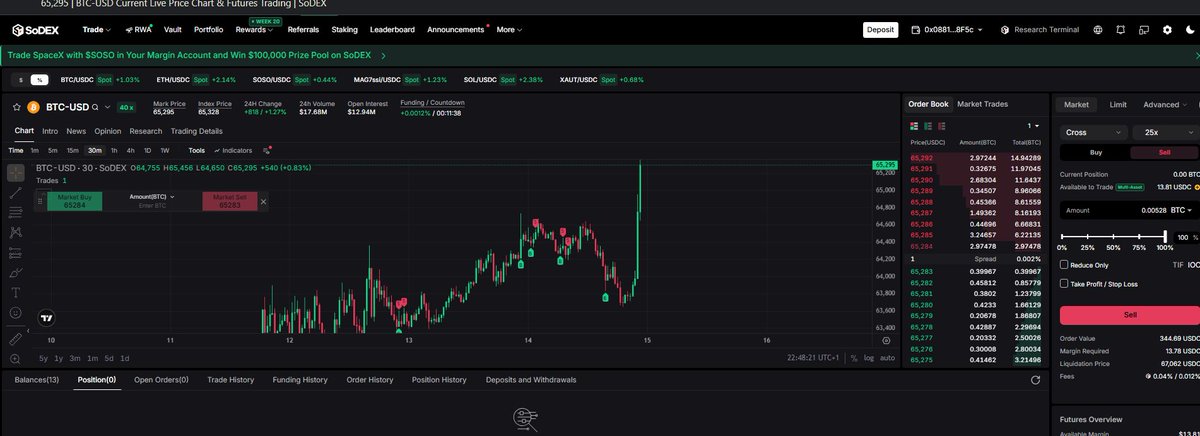Select the Buy side toggle

(1095, 152)
